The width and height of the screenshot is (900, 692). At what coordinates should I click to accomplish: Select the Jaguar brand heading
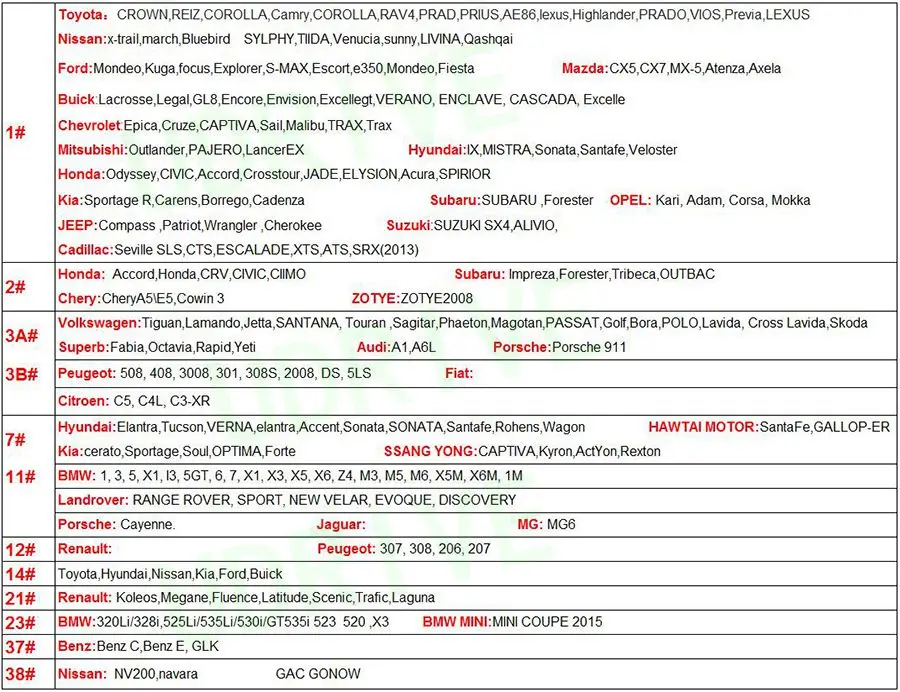[341, 524]
